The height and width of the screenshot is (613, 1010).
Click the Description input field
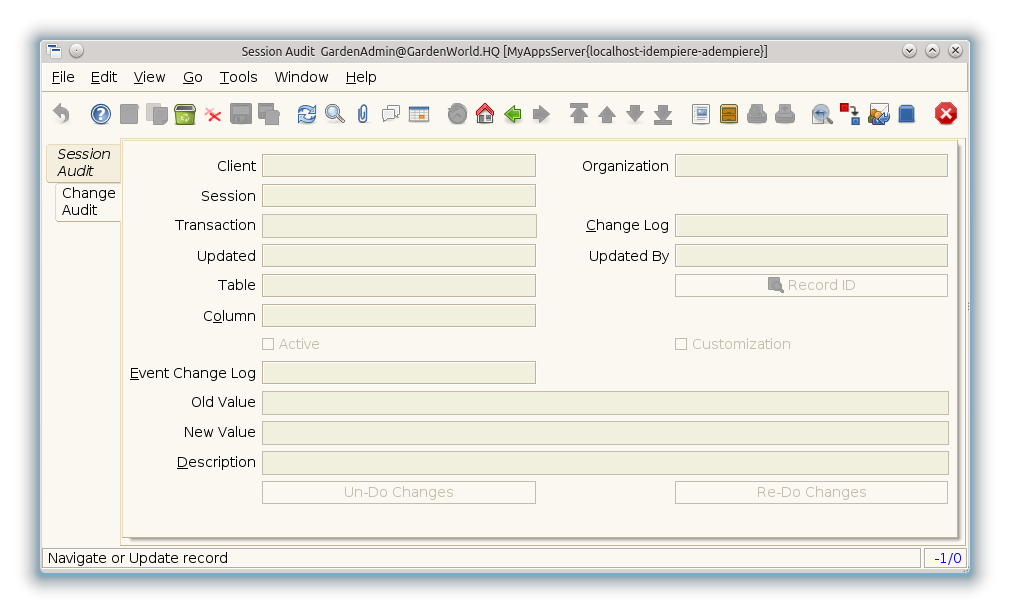coord(605,462)
